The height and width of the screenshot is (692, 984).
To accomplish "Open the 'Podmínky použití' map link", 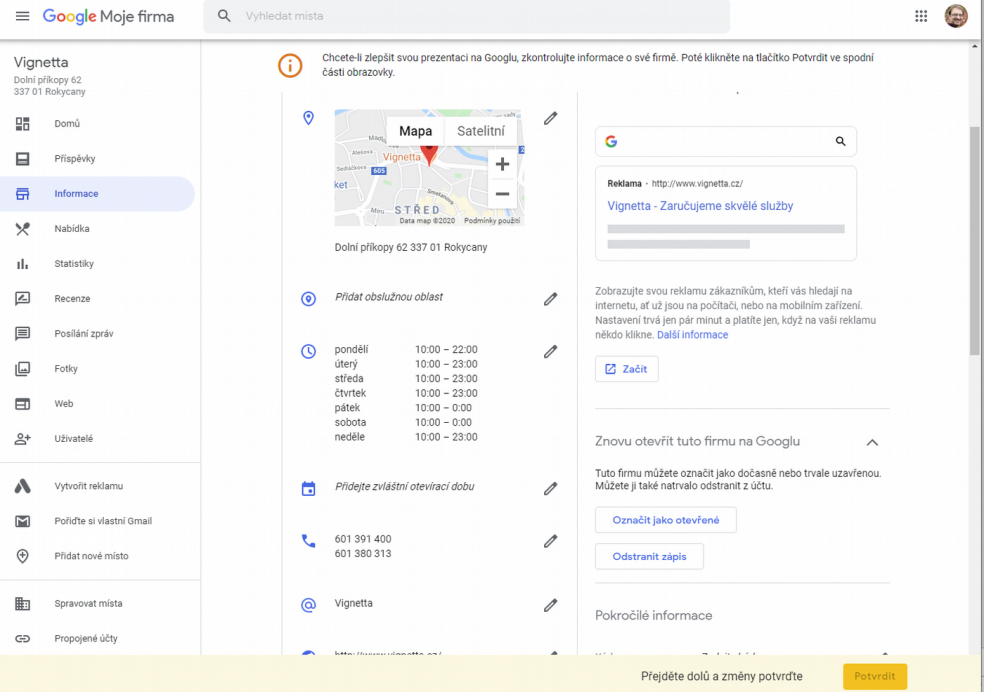I will [x=492, y=221].
